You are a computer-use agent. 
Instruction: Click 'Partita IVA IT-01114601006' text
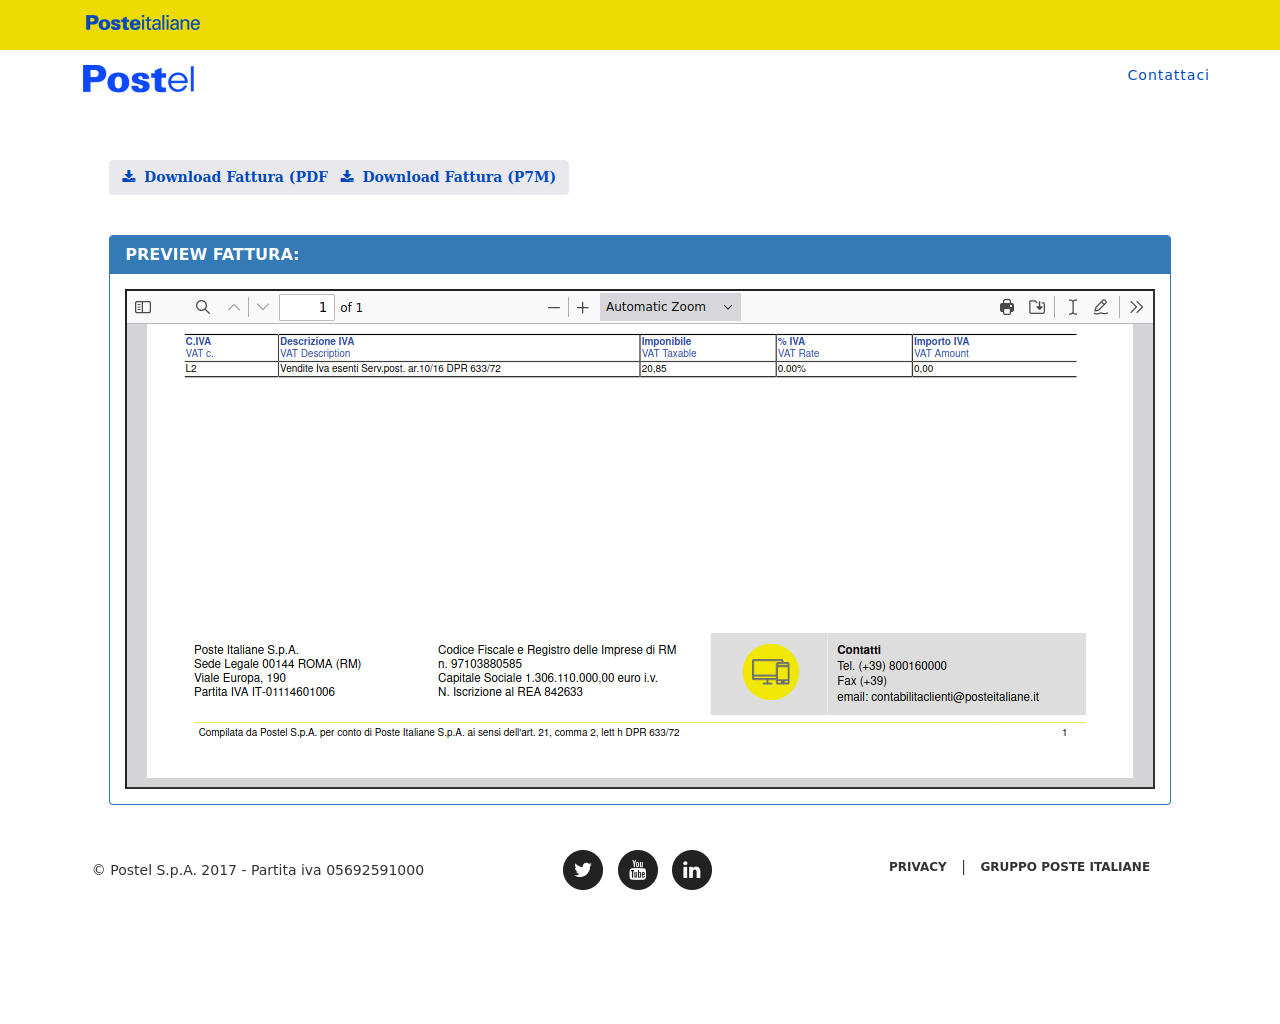[264, 692]
